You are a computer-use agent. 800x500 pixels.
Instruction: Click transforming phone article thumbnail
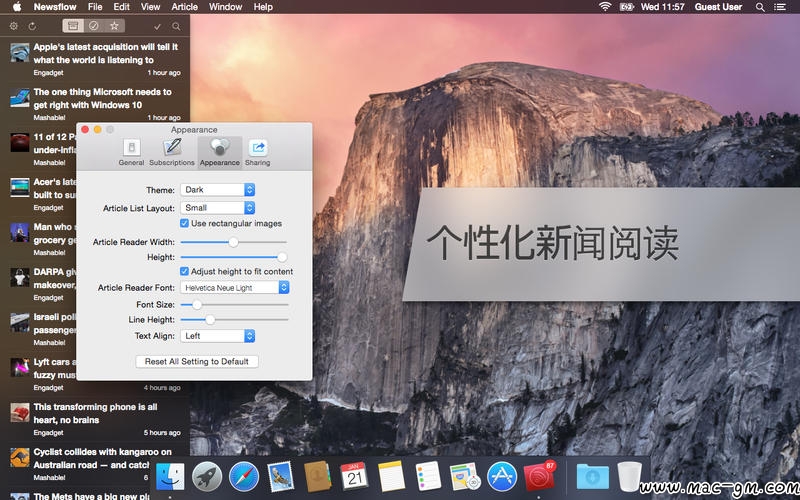coord(20,413)
